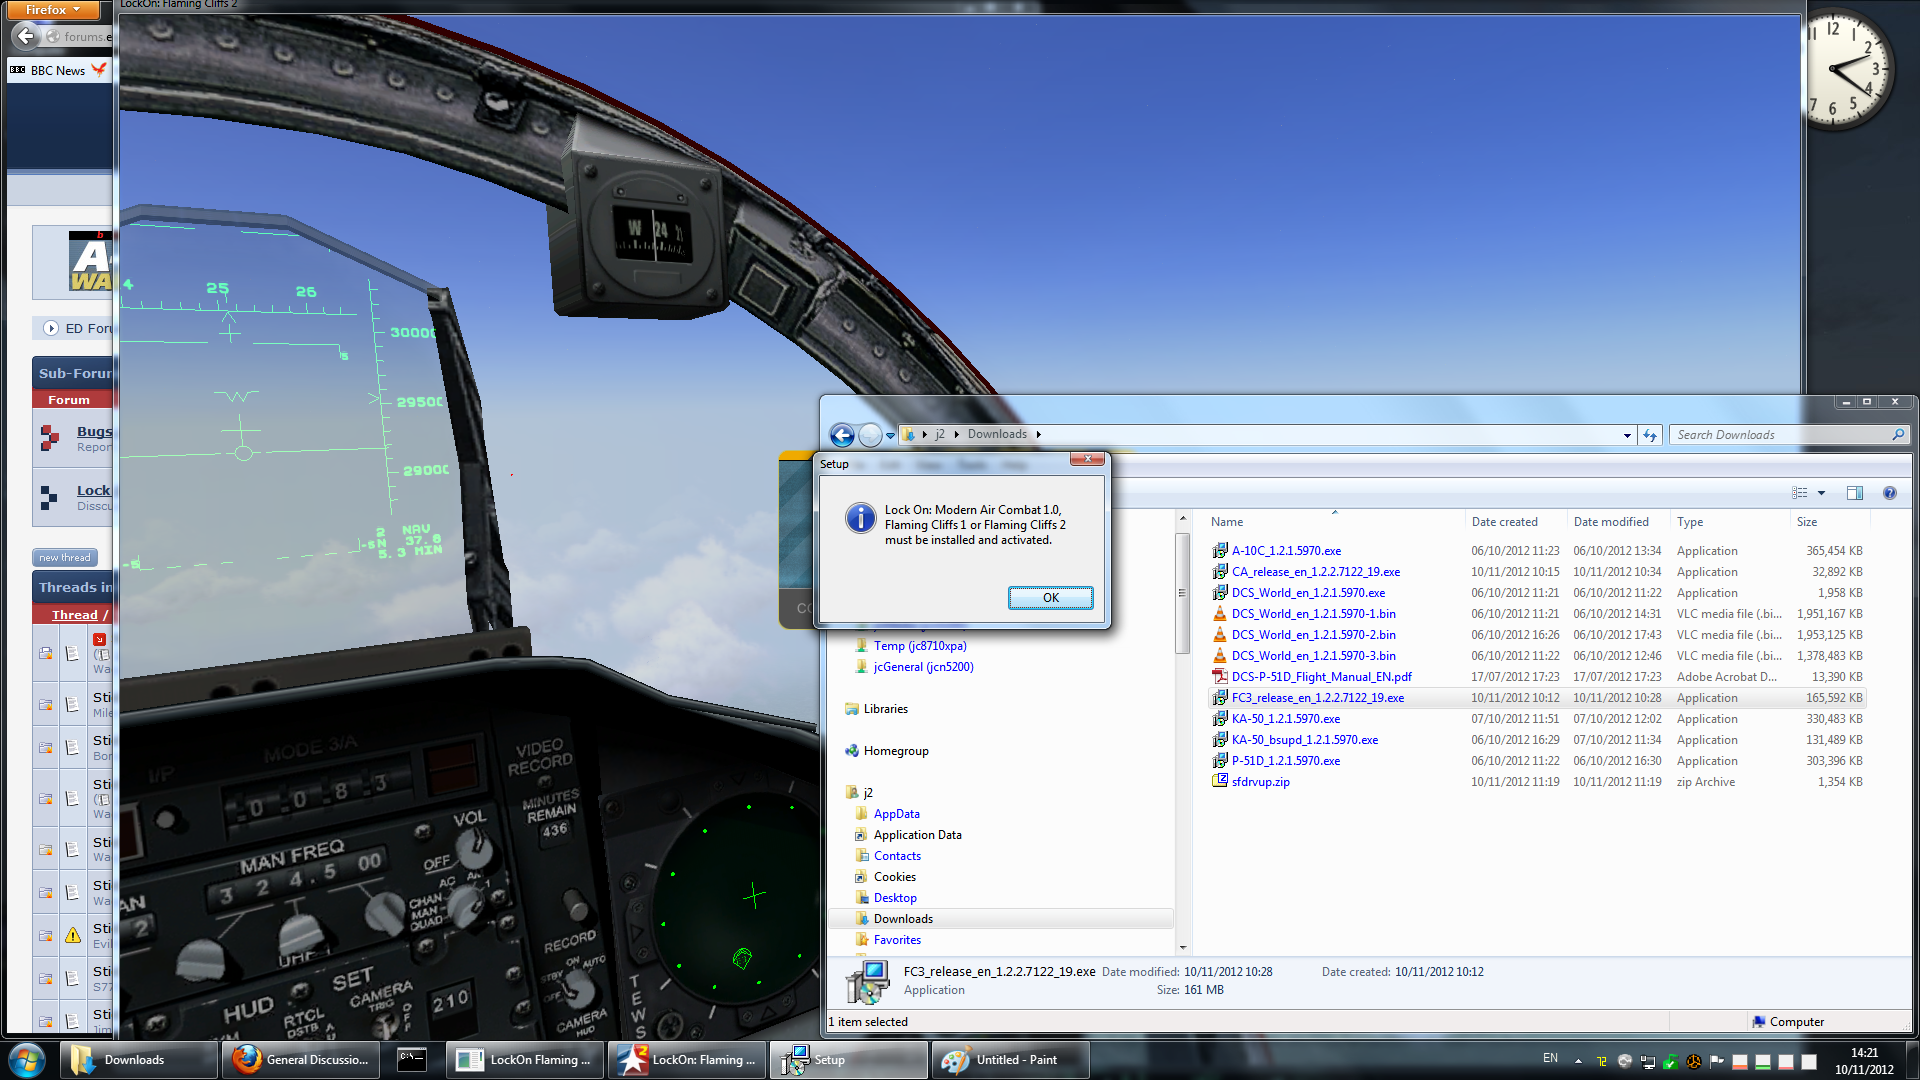1920x1080 pixels.
Task: Select DCS_World_en_1.2.1.5970.exe
Action: point(1308,593)
